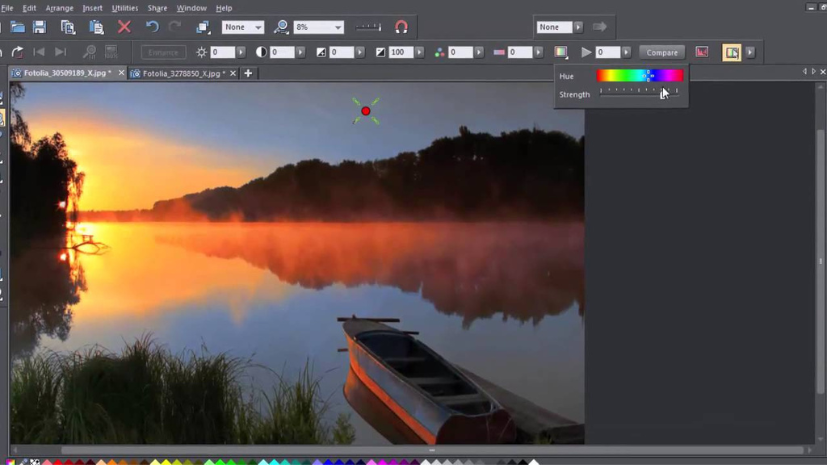Image resolution: width=827 pixels, height=465 pixels.
Task: Add new document tab with plus
Action: click(x=248, y=73)
